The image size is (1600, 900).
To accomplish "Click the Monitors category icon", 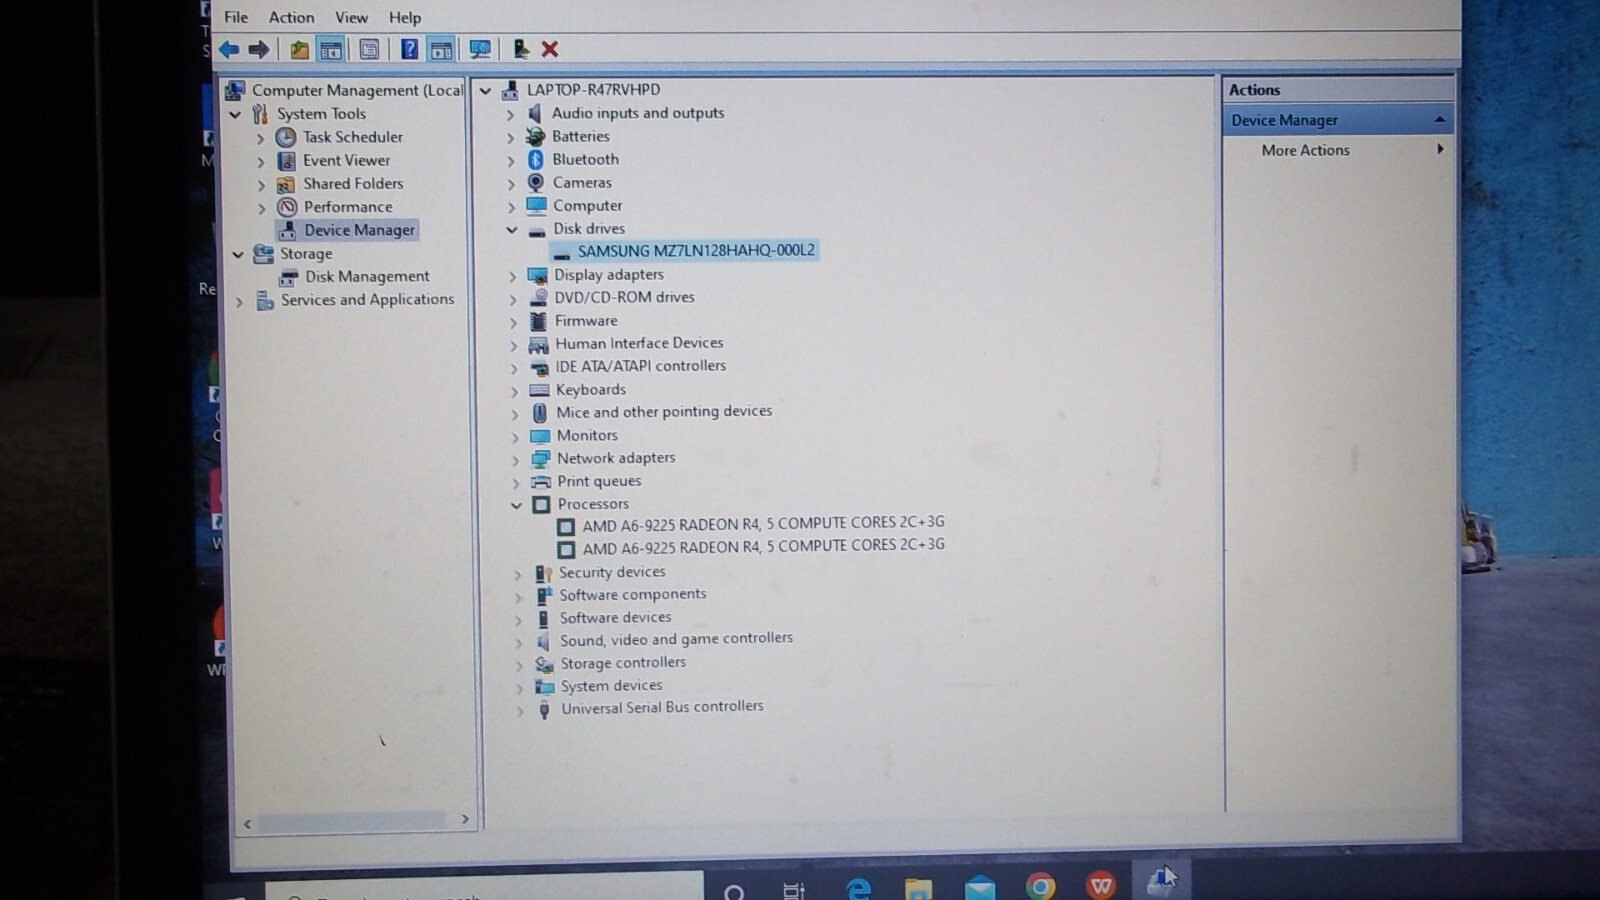I will tap(540, 436).
